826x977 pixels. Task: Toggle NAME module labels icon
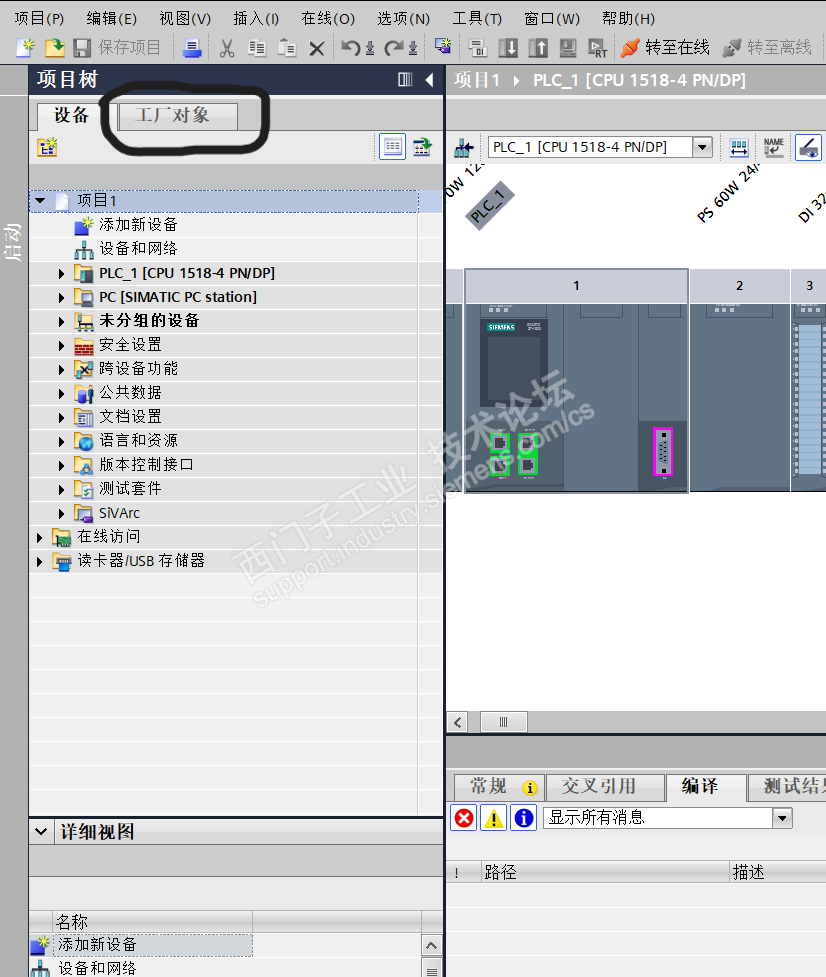tap(774, 148)
